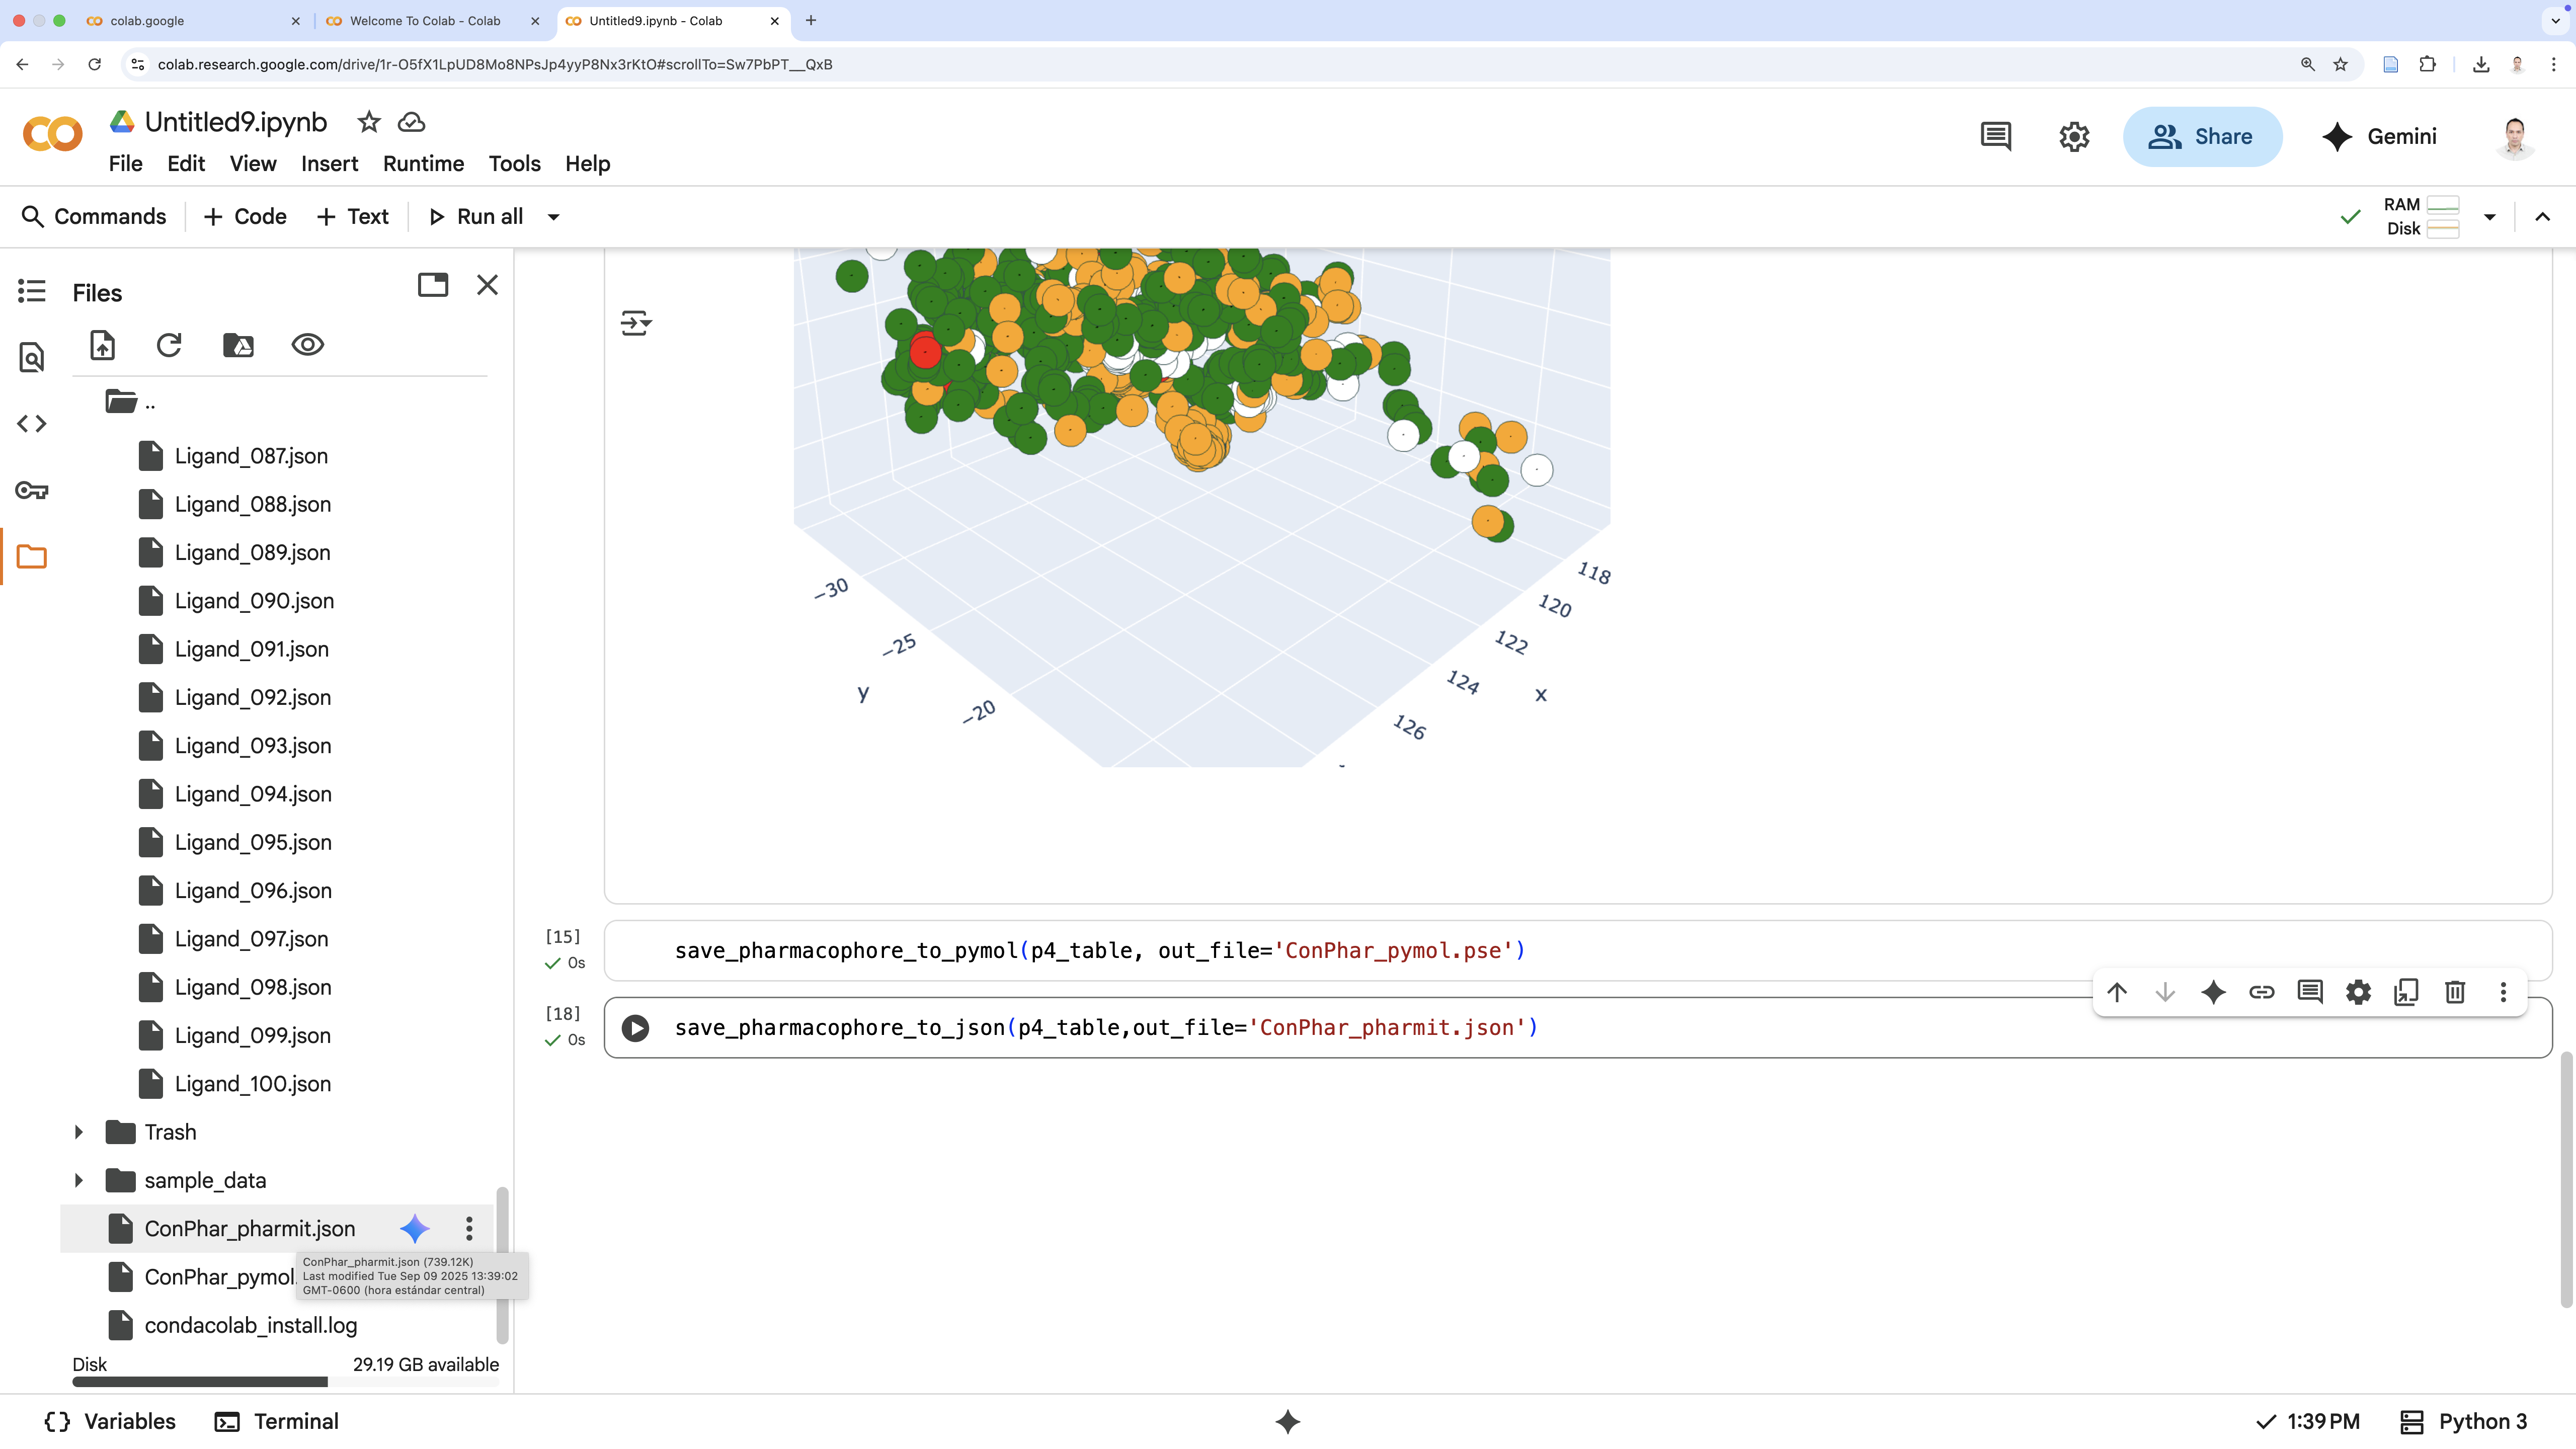Click the Share button
Viewport: 2576px width, 1449px height.
coord(2202,137)
